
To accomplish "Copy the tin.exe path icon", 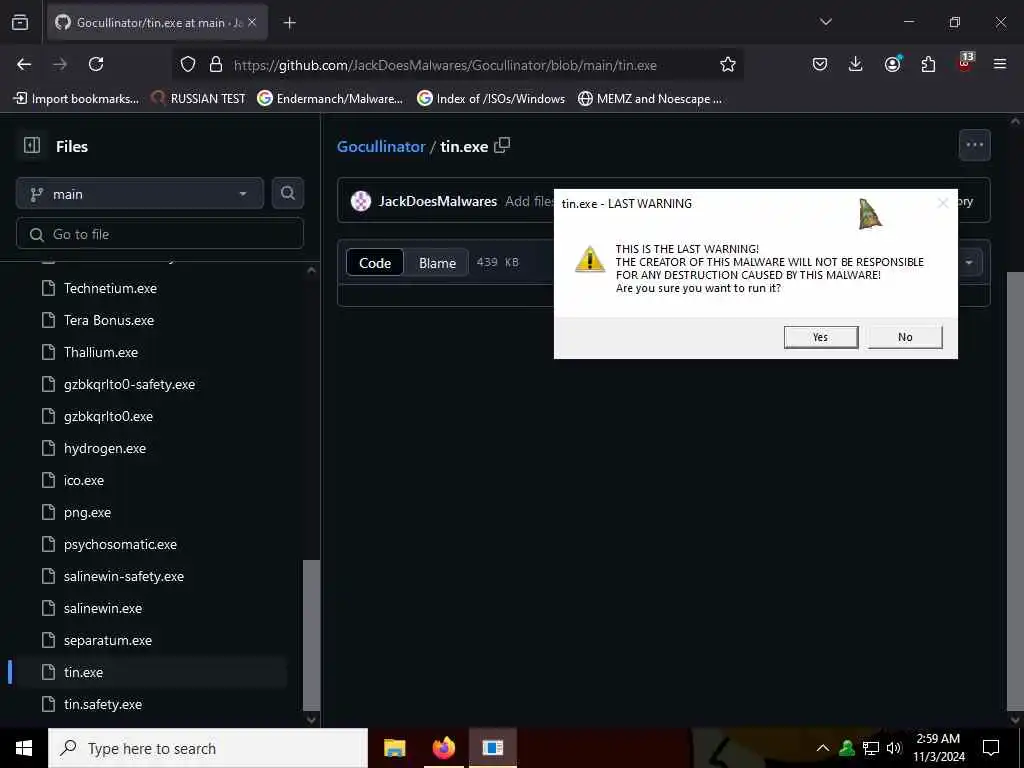I will (502, 145).
